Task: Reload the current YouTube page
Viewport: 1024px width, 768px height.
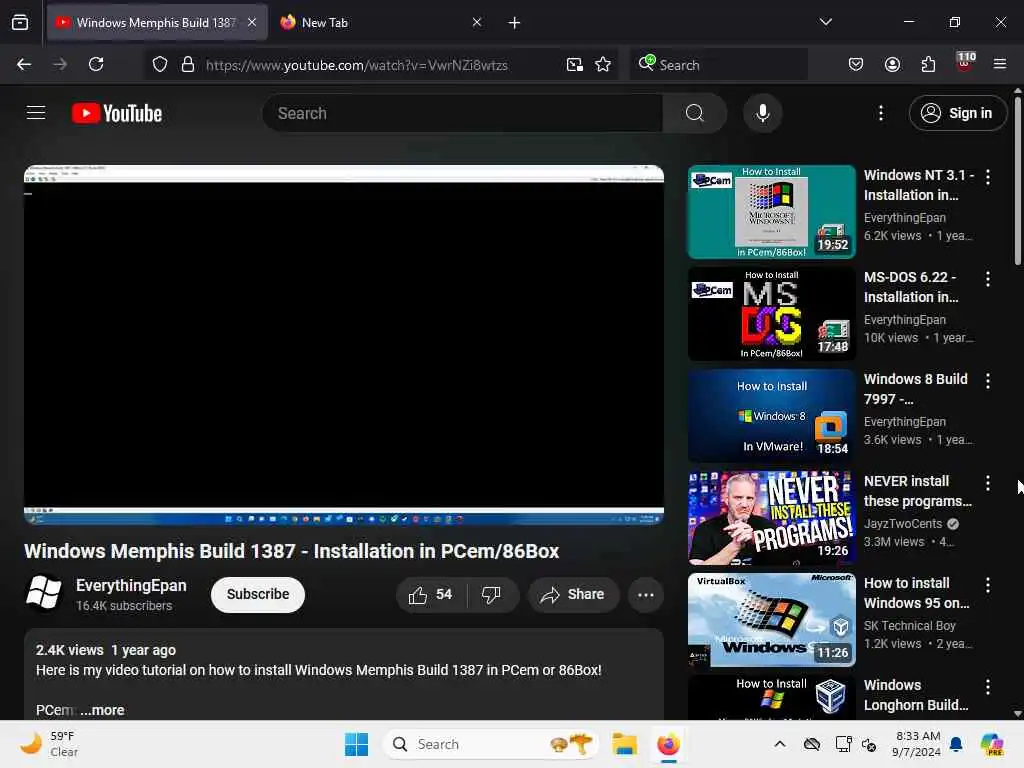Action: click(x=96, y=64)
